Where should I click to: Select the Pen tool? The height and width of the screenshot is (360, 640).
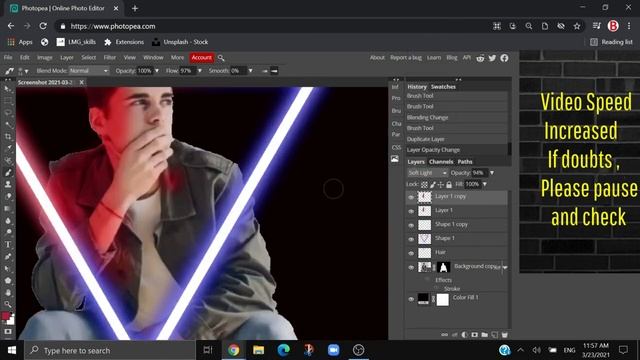(8, 256)
